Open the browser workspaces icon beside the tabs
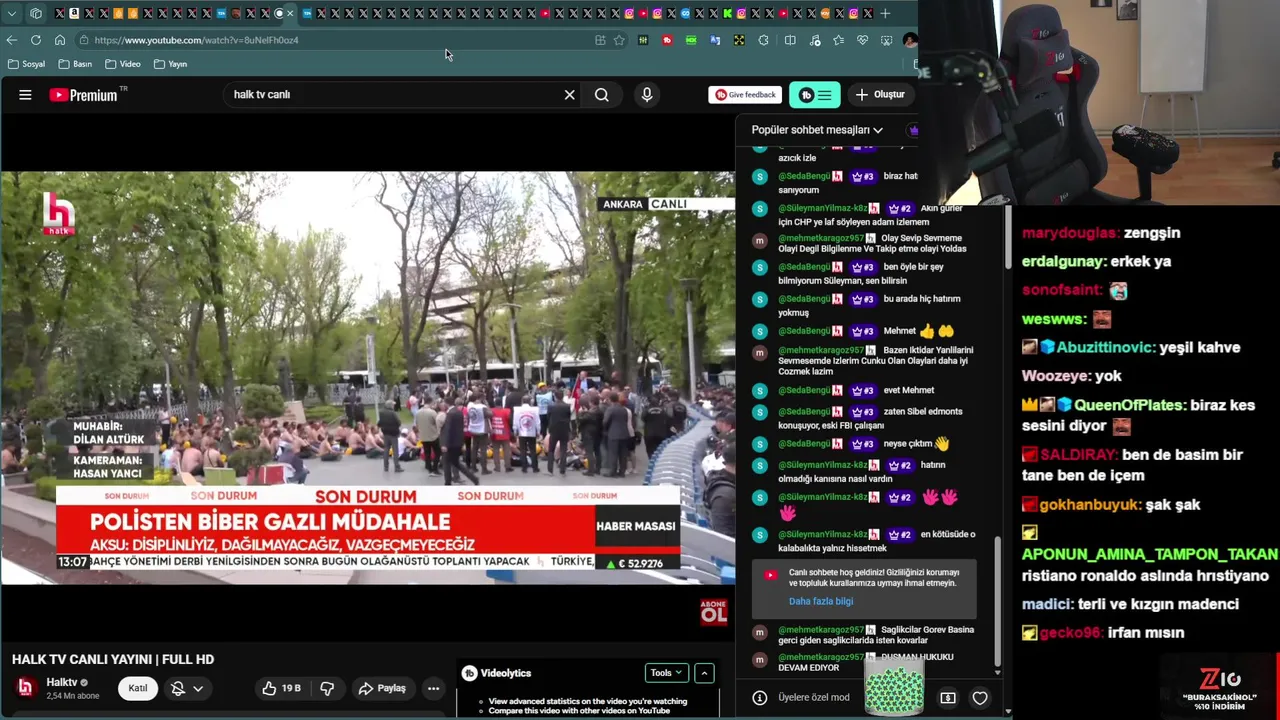This screenshot has height=720, width=1280. 36,13
